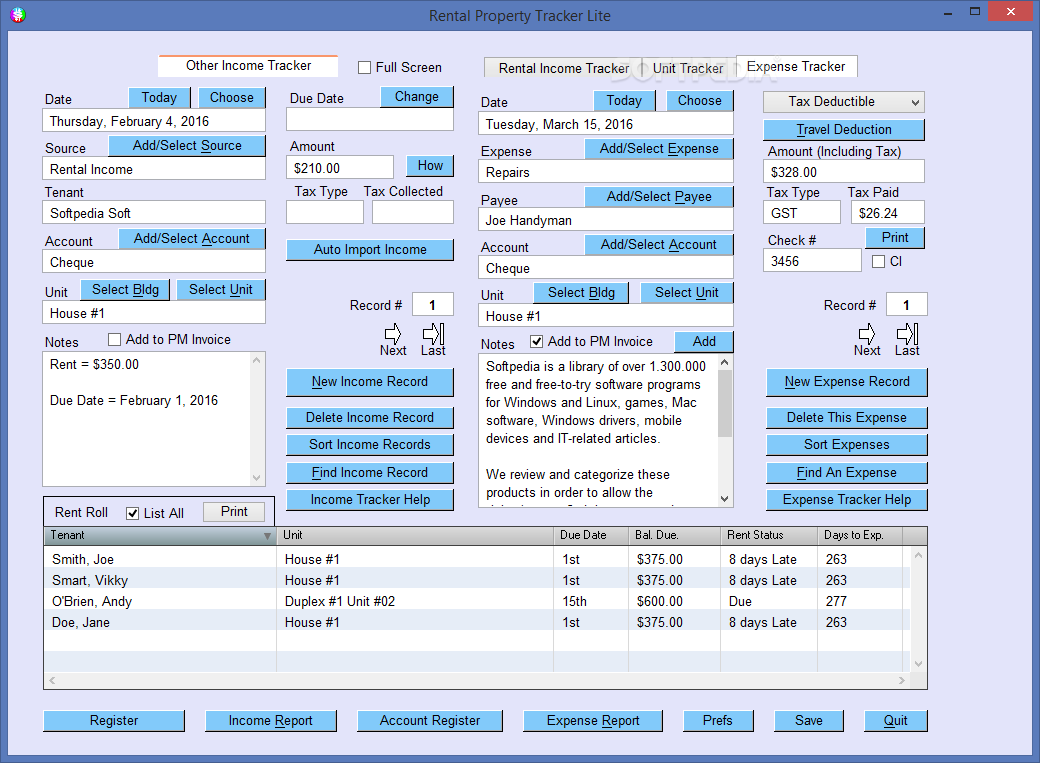Click the Save button
1040x763 pixels.
[x=809, y=721]
